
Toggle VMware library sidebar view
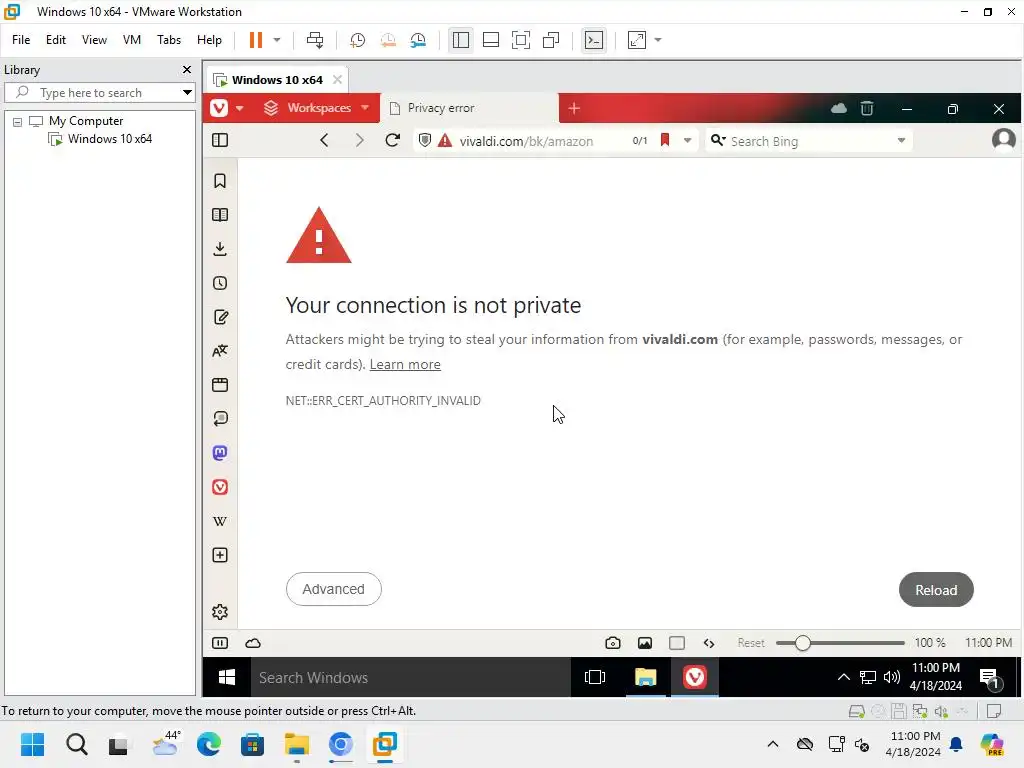coord(460,40)
